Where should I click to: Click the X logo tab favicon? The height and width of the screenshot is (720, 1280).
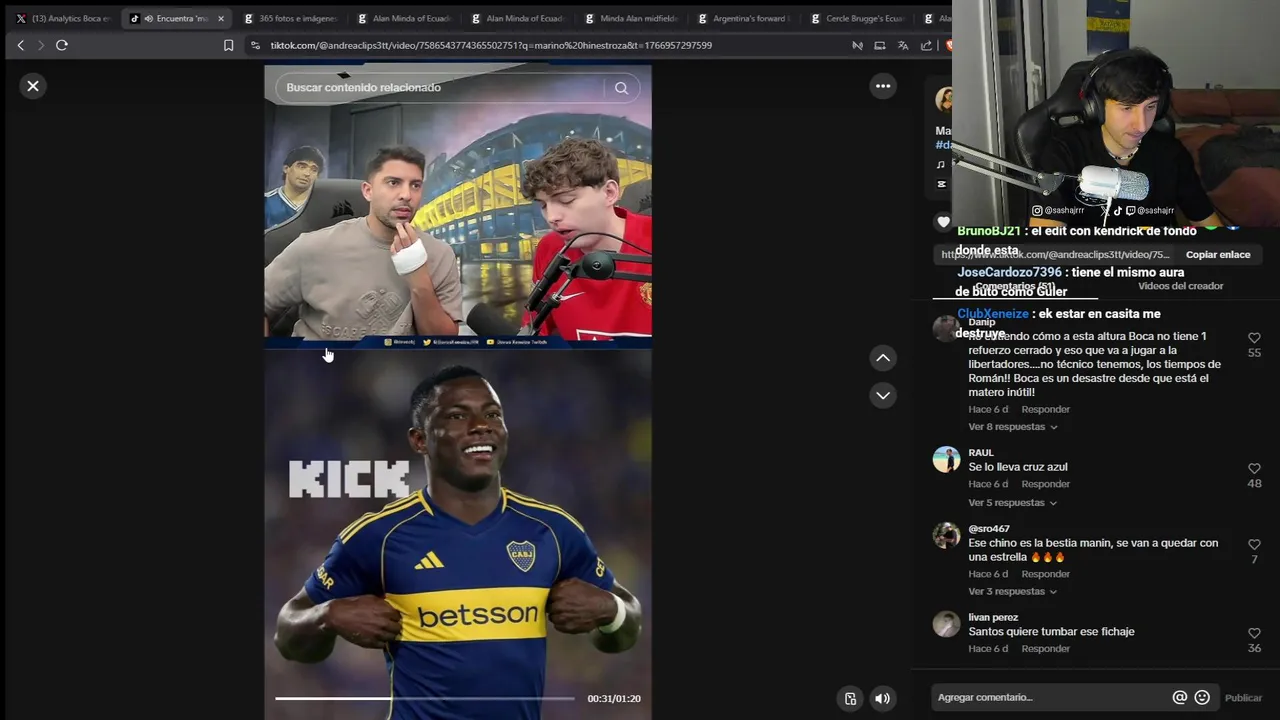pyautogui.click(x=21, y=18)
